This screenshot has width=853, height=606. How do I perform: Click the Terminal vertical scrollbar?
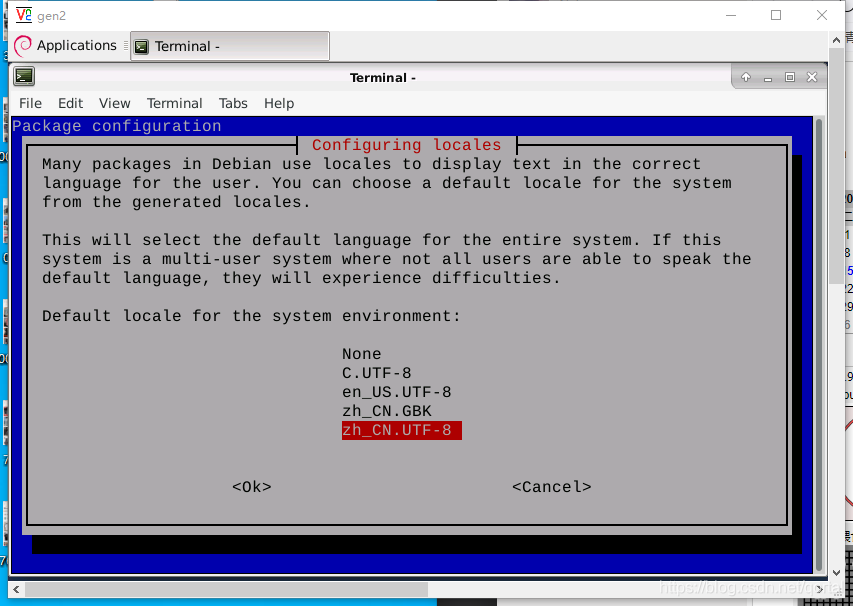pos(821,345)
